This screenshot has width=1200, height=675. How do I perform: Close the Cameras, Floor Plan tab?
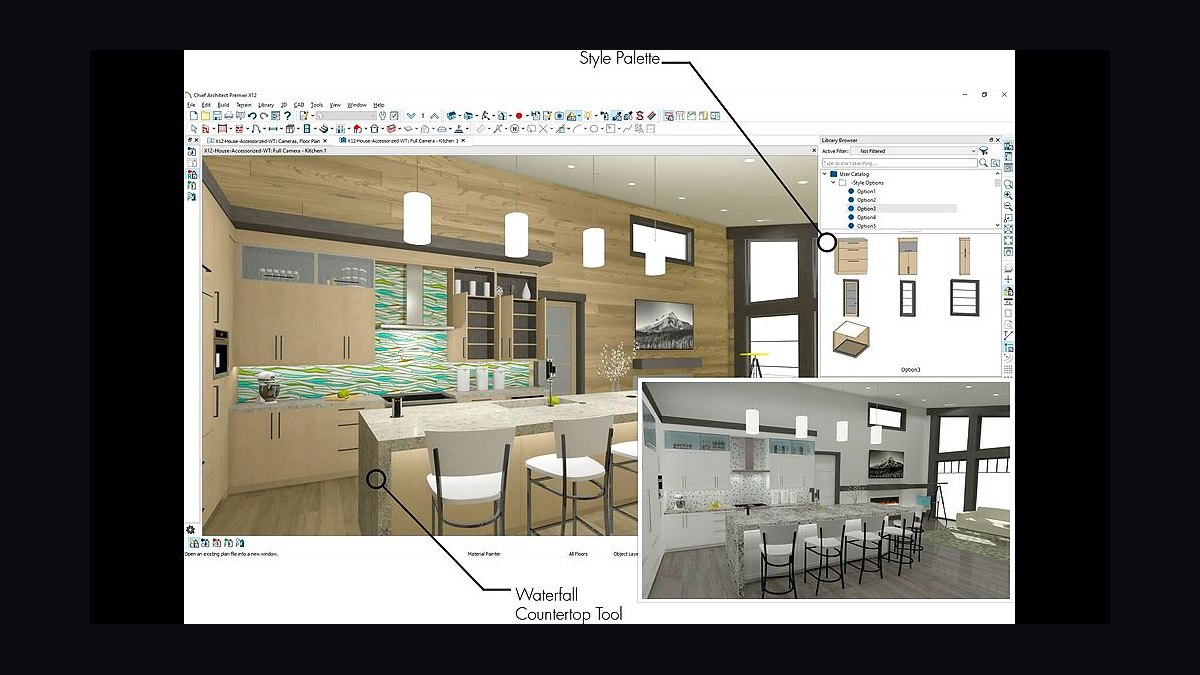click(x=324, y=141)
